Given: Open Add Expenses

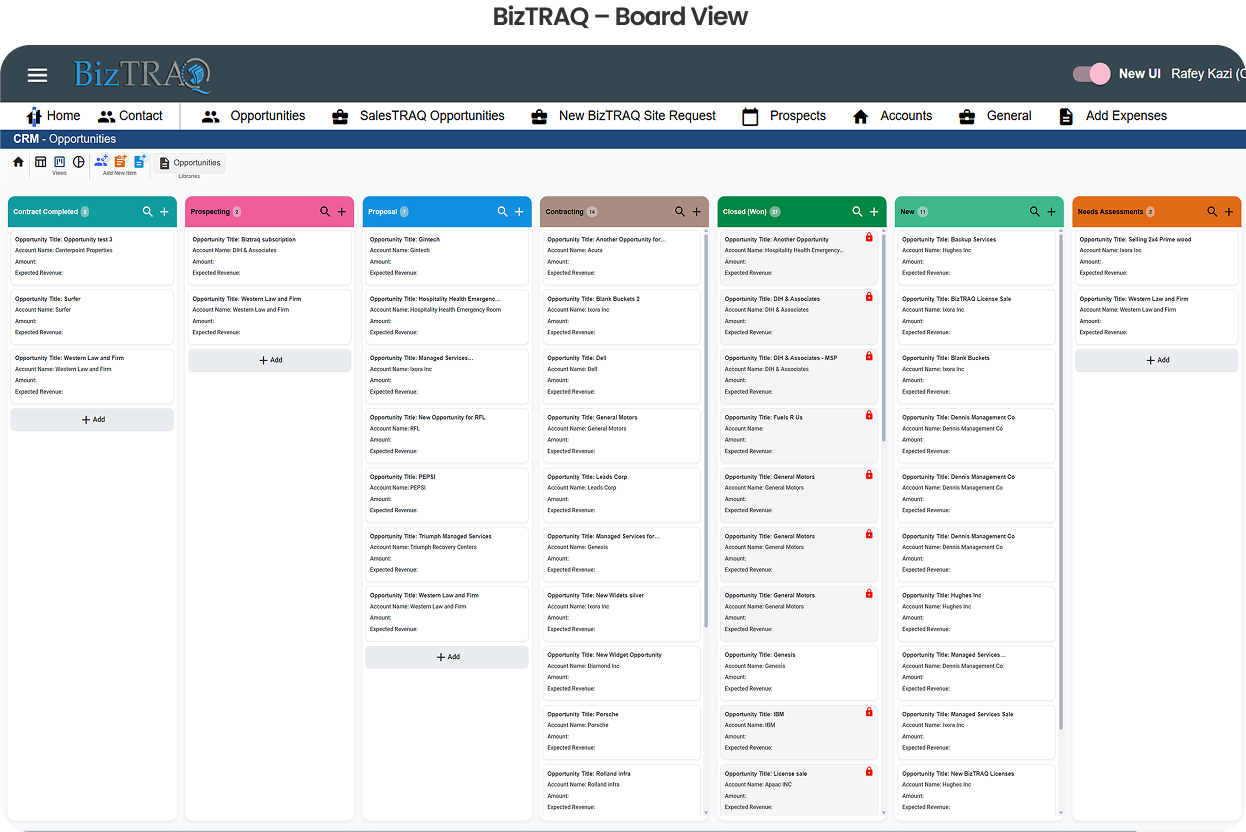Looking at the screenshot, I should coord(1112,116).
